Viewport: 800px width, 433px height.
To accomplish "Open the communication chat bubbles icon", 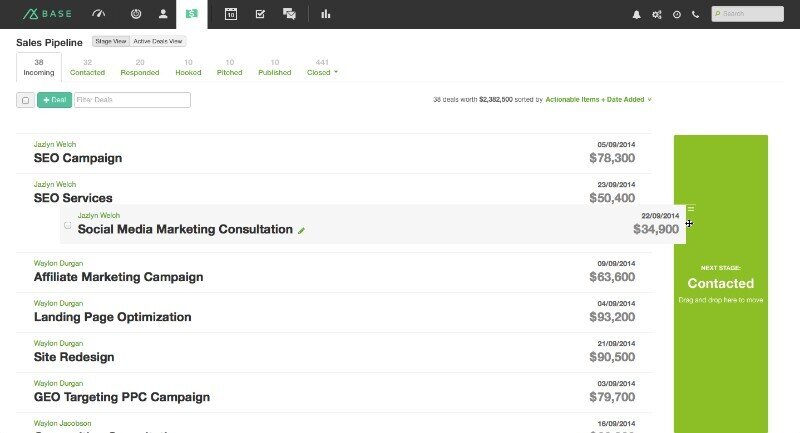I will click(289, 14).
